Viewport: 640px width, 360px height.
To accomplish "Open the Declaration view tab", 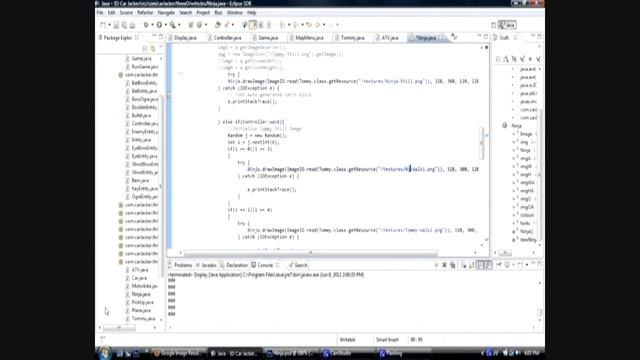I will pyautogui.click(x=234, y=265).
